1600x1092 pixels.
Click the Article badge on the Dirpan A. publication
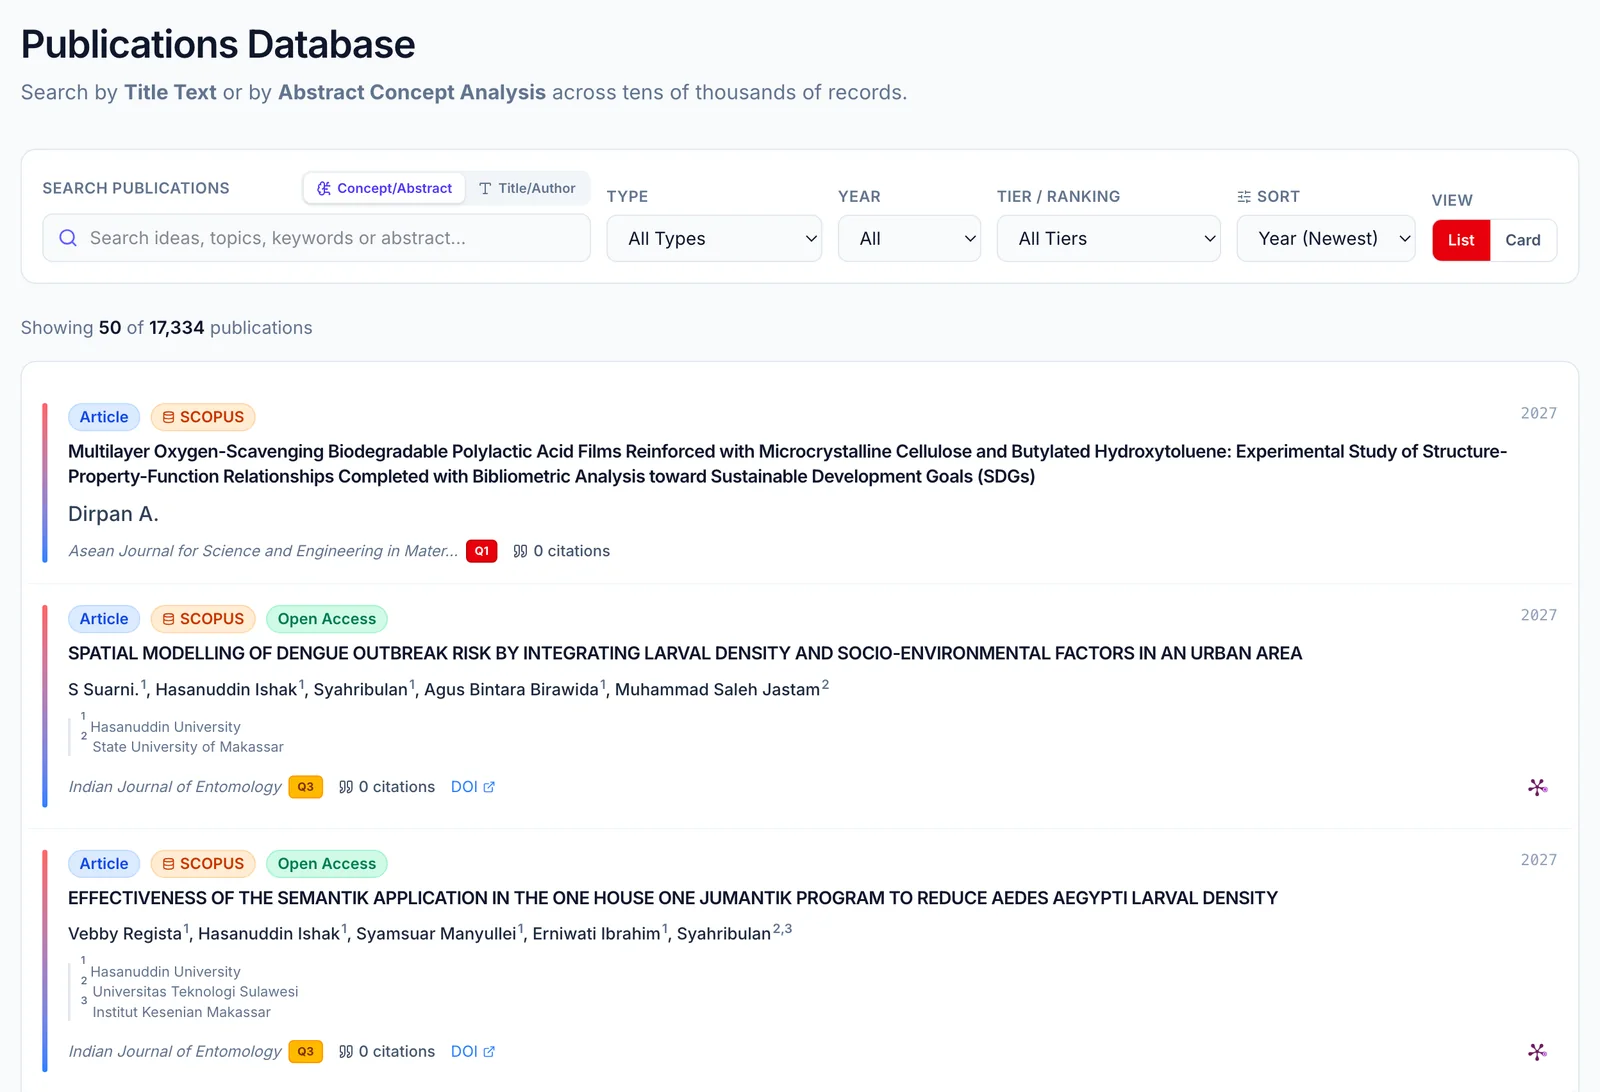tap(104, 417)
